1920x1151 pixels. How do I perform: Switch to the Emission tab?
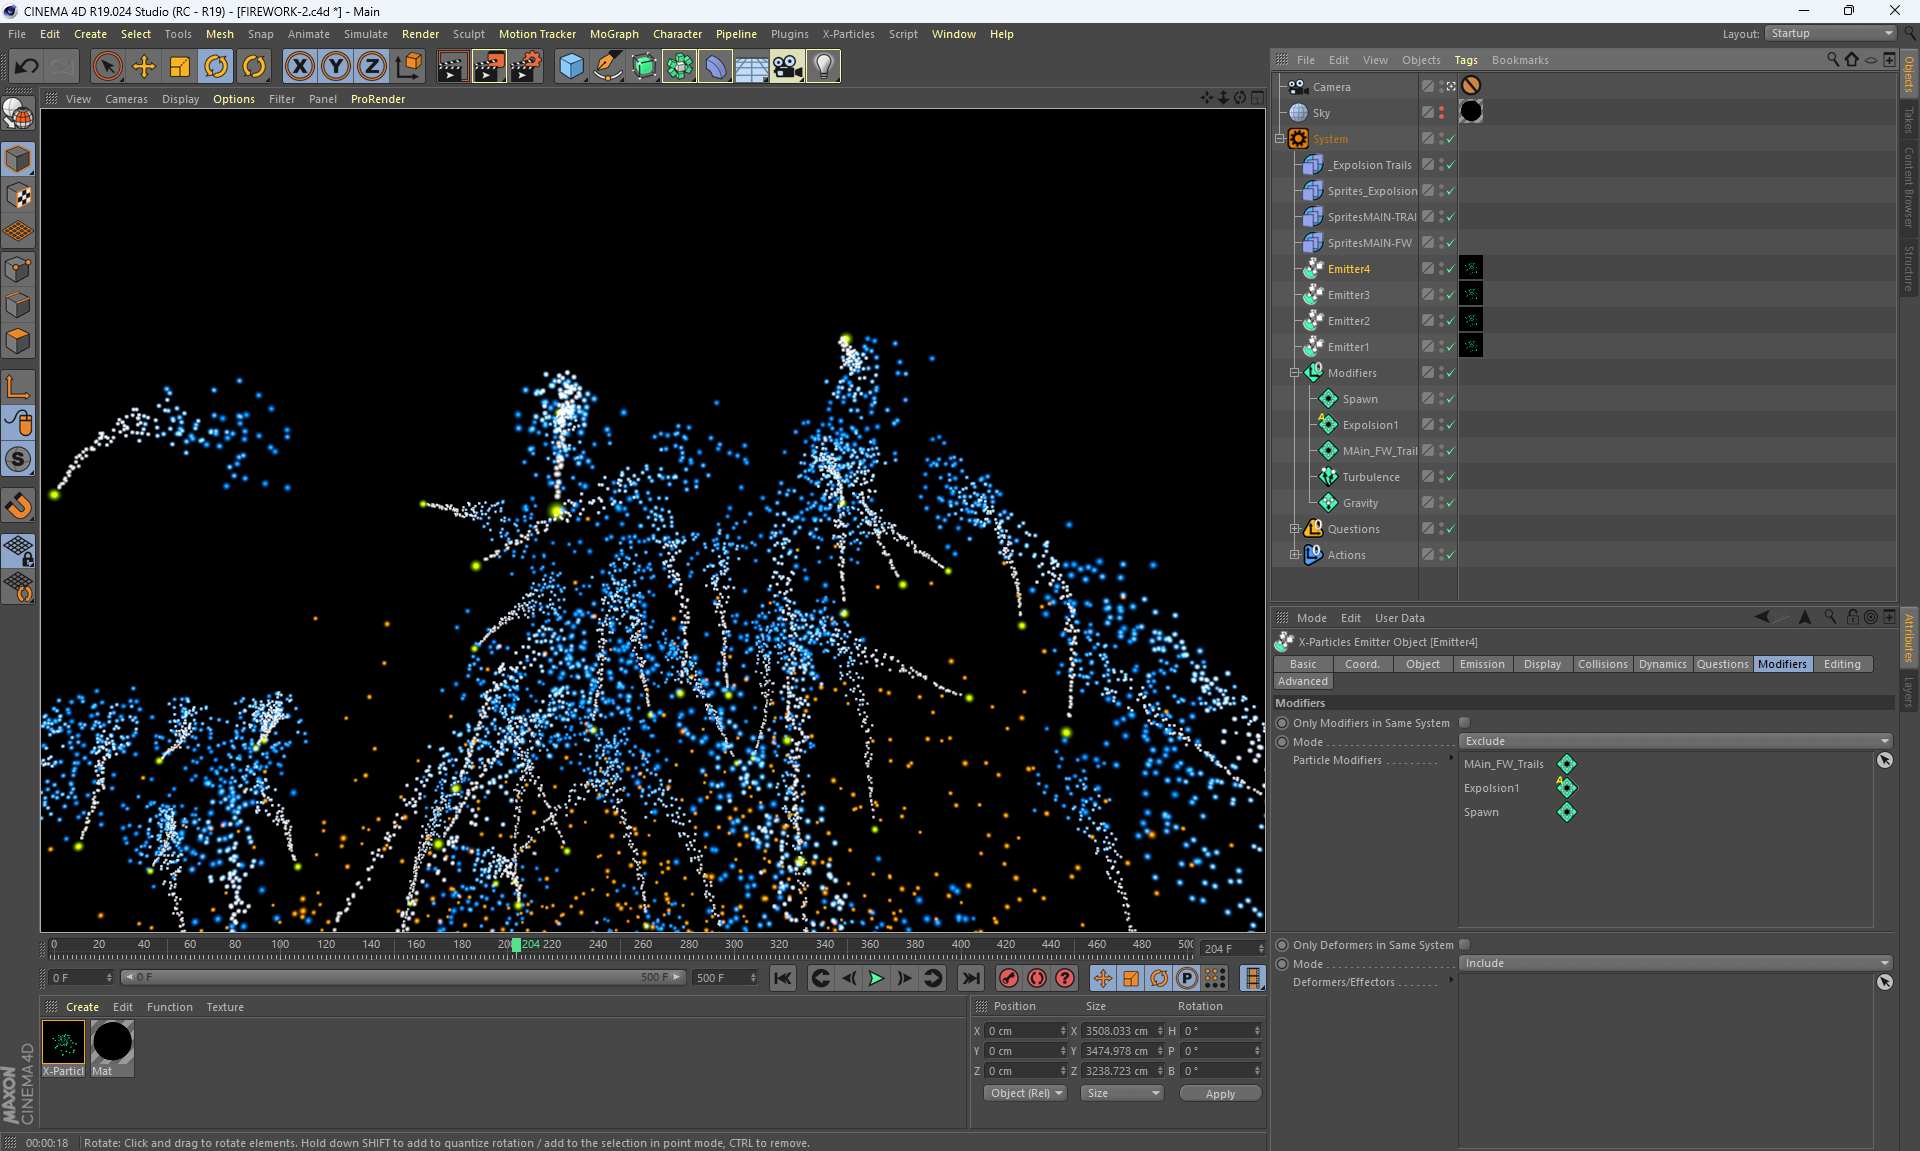(x=1481, y=664)
